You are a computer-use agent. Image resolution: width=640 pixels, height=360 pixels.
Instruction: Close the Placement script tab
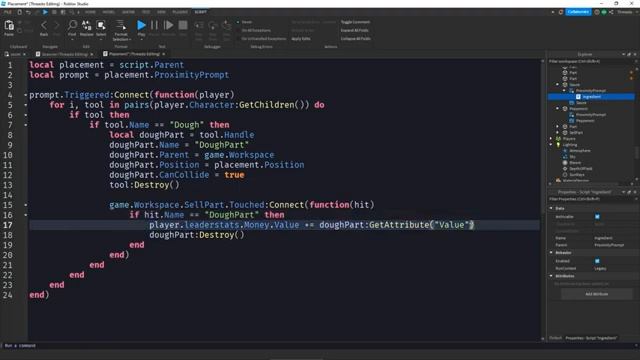(164, 54)
